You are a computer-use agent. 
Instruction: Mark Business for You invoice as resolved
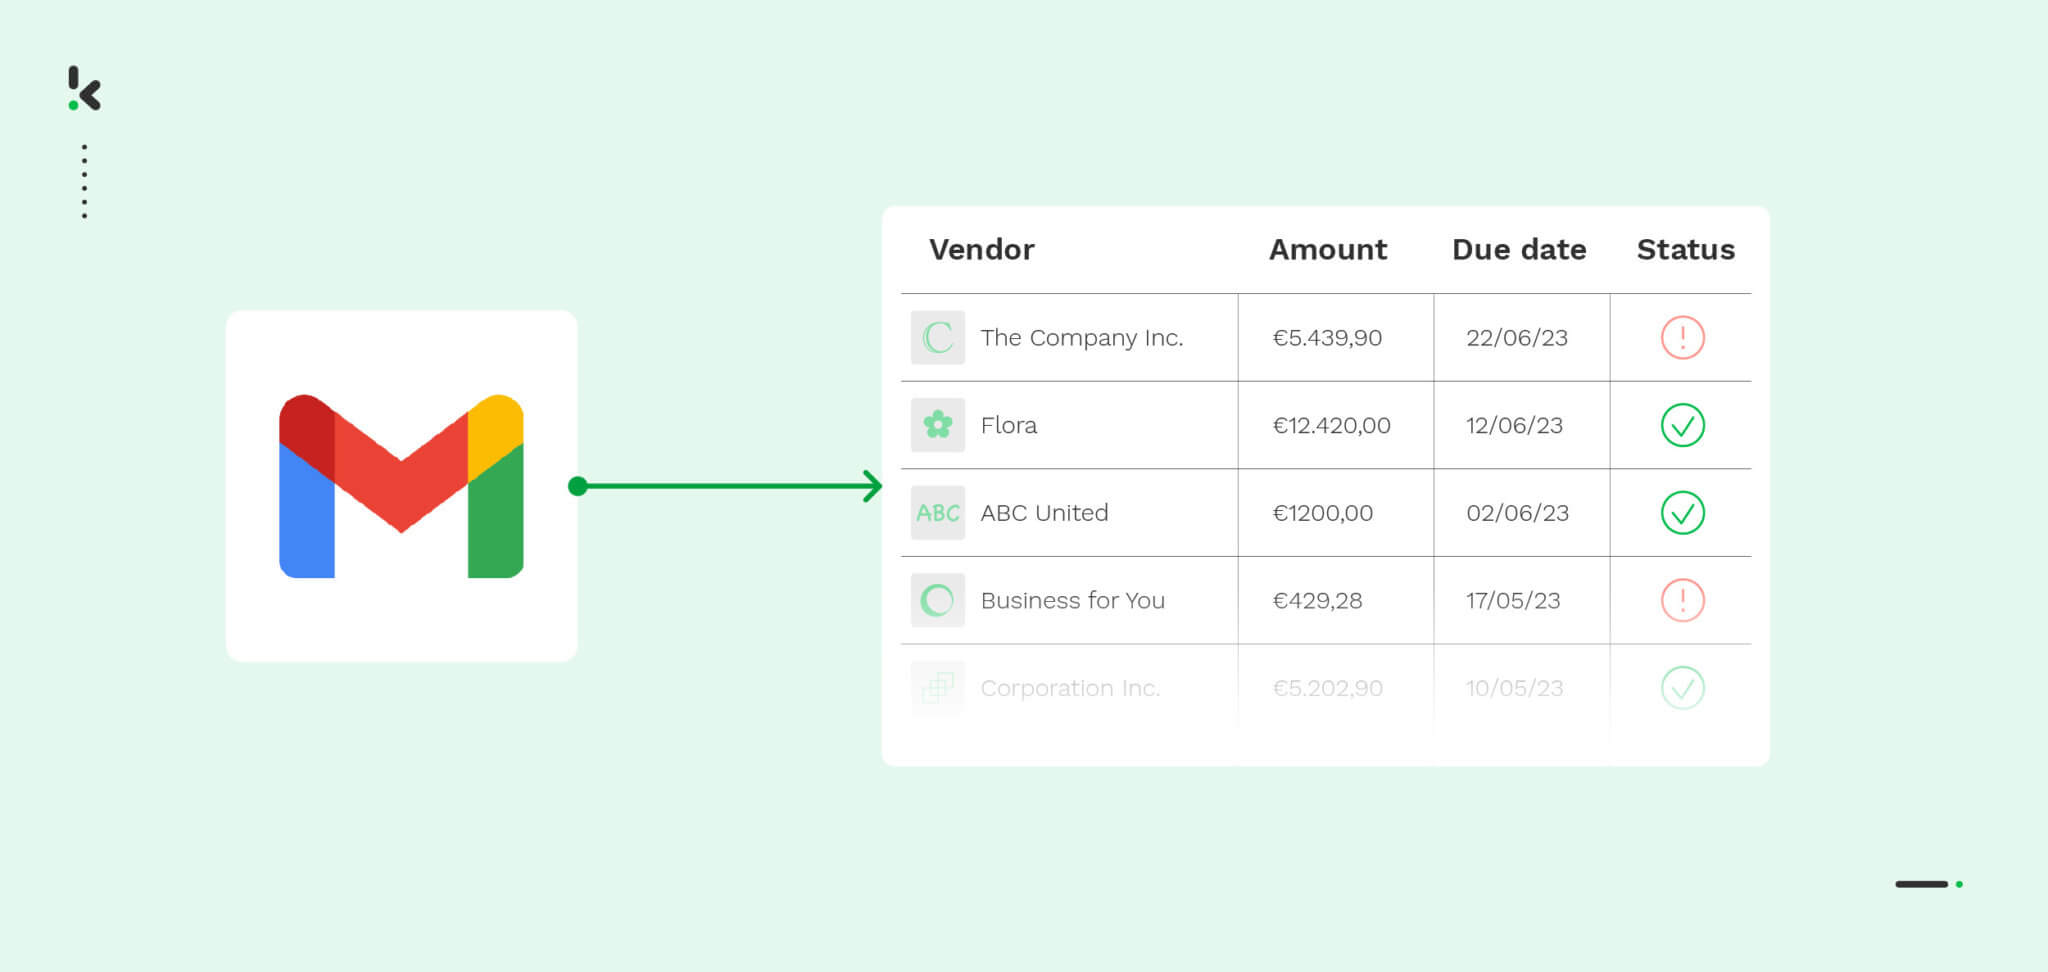tap(1684, 600)
